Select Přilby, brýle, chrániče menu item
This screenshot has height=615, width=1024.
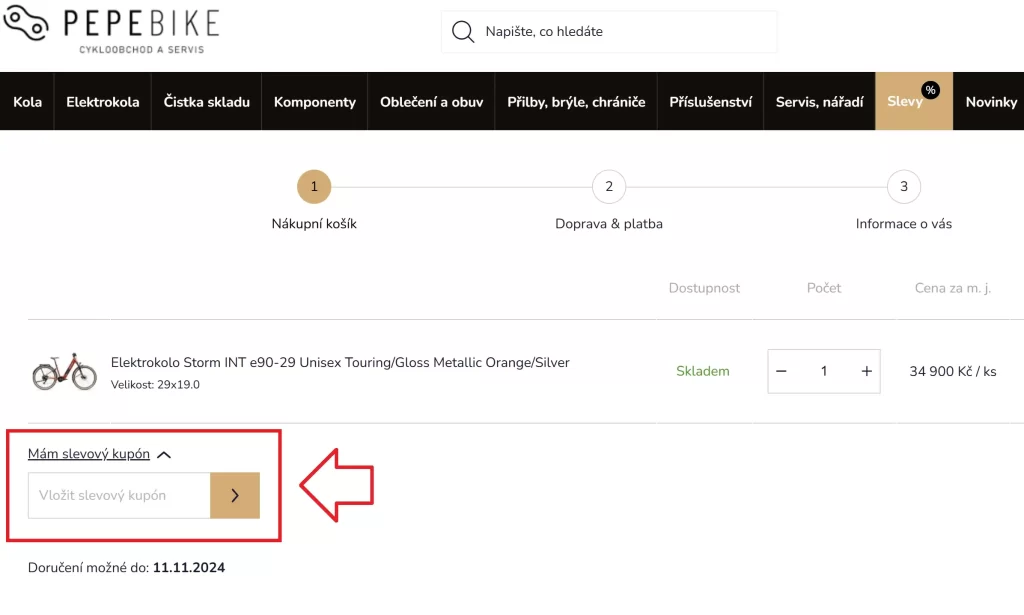click(576, 102)
